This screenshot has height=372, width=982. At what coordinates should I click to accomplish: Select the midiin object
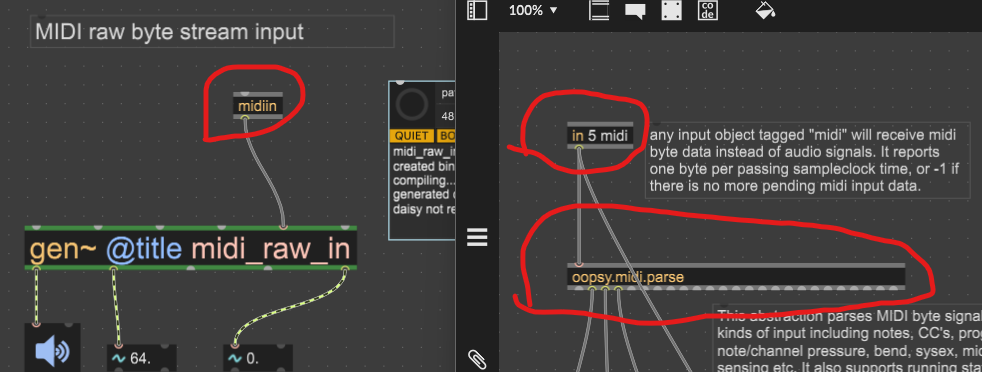point(257,105)
